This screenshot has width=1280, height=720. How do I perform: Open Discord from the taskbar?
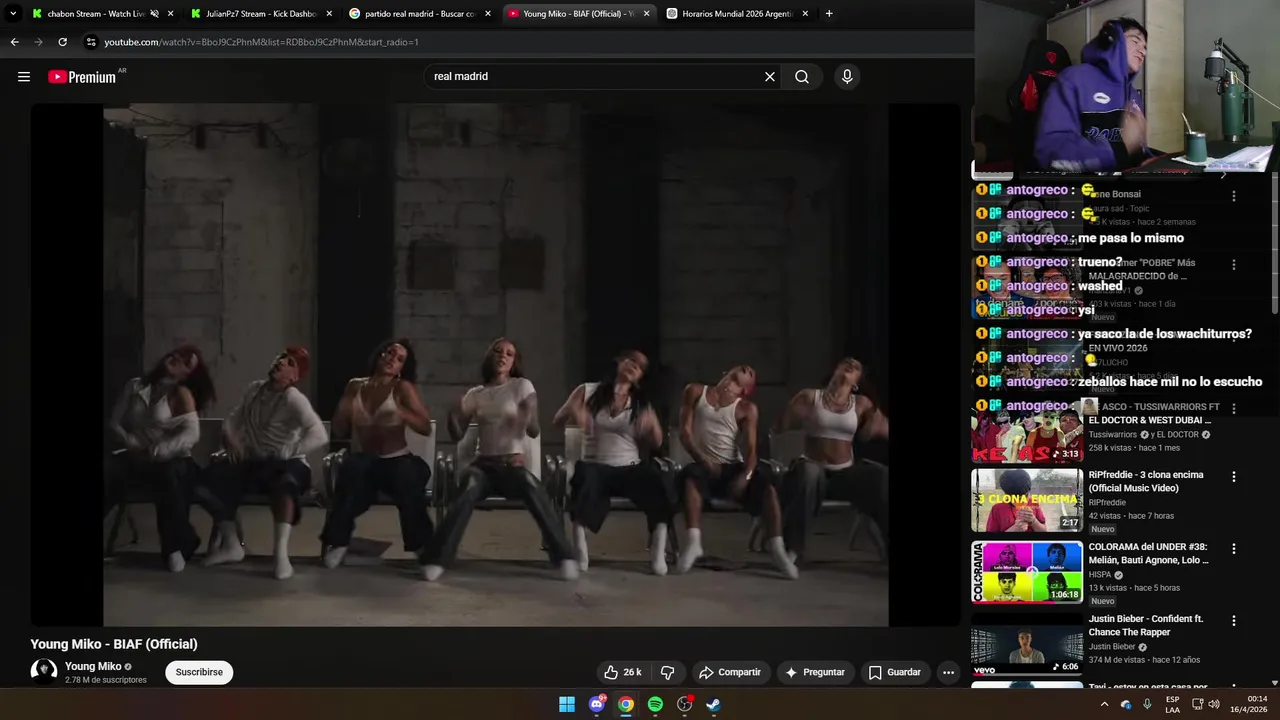pos(597,704)
